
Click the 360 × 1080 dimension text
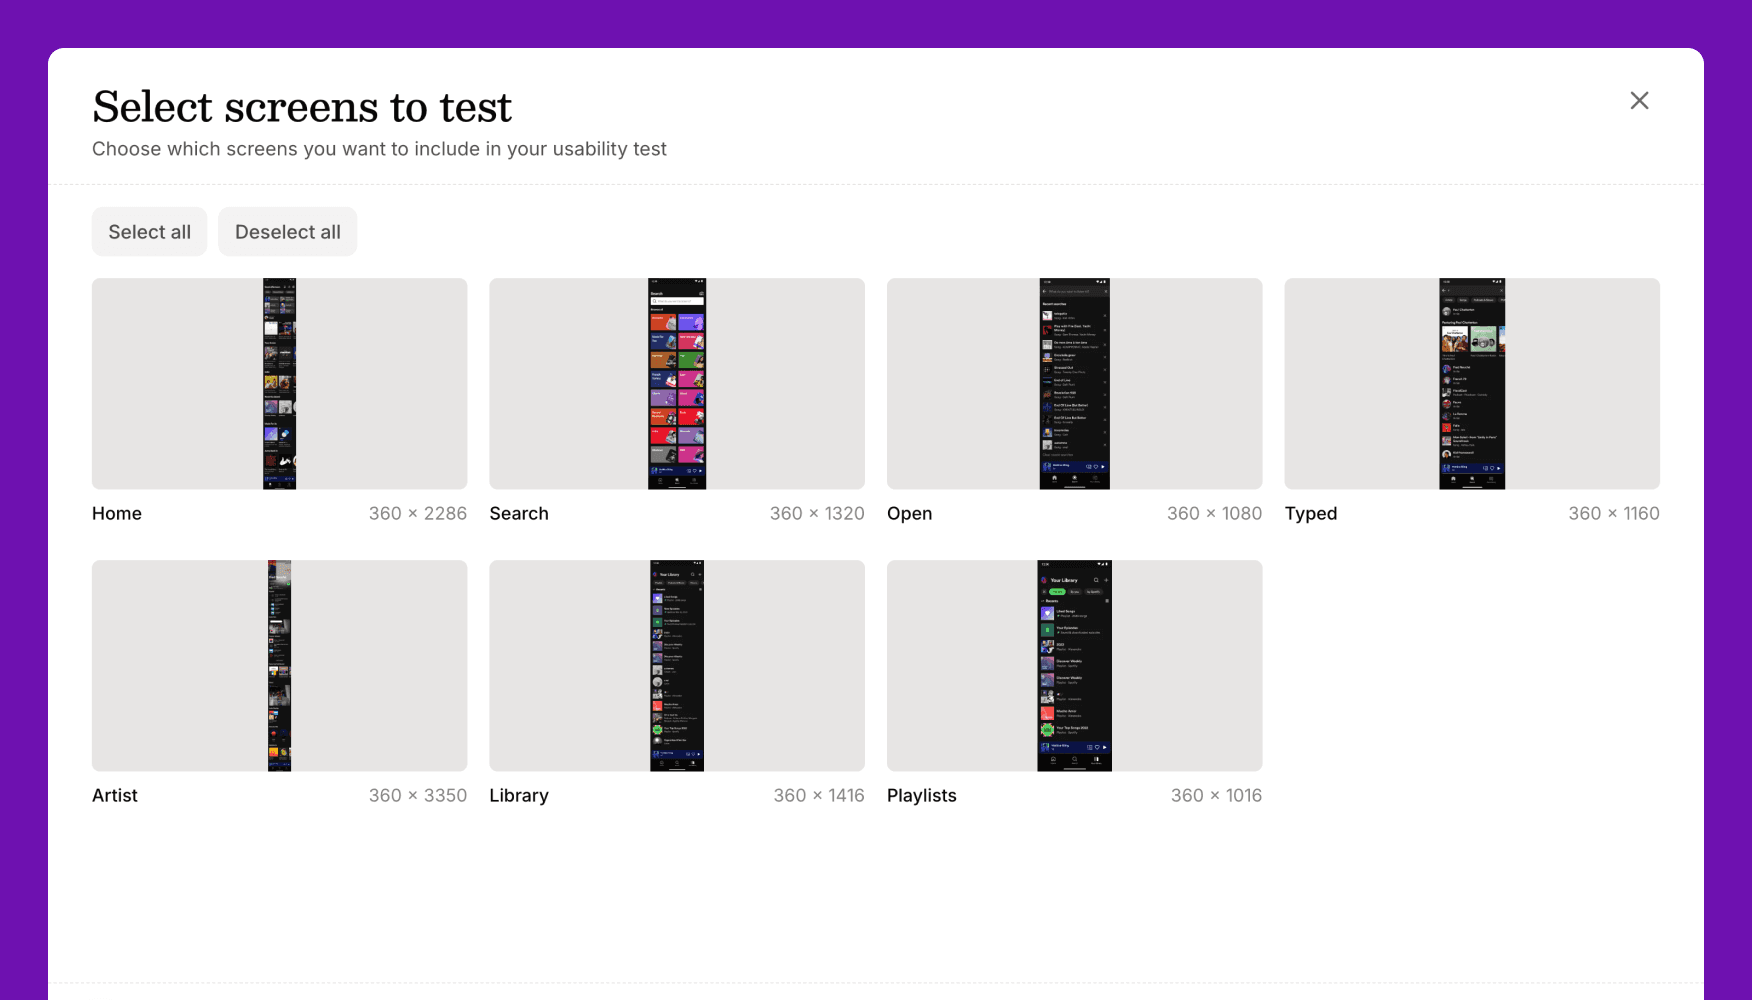pos(1214,513)
